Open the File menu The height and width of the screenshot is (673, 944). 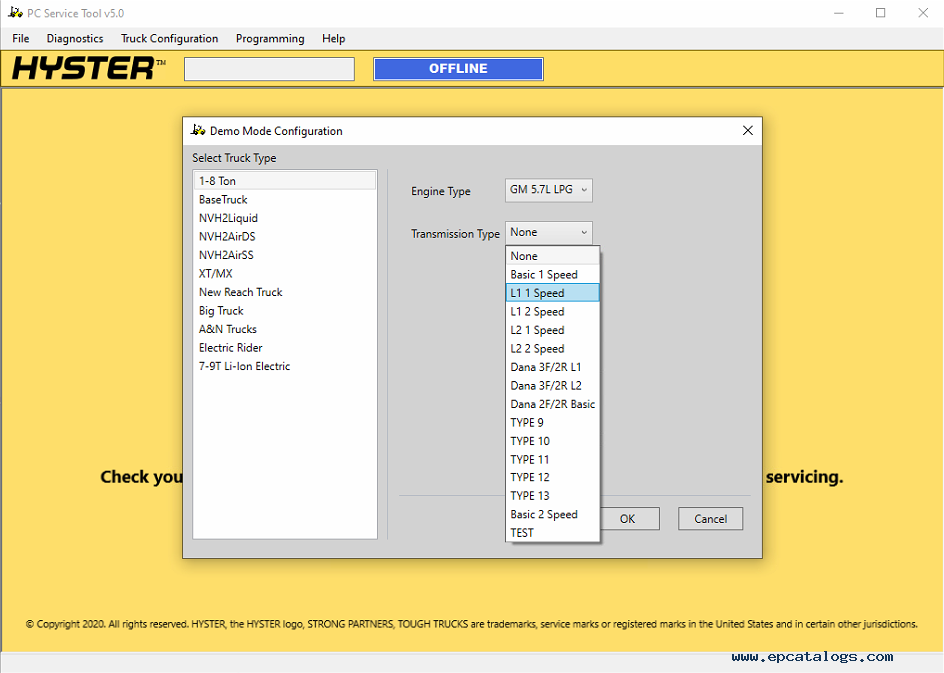21,39
